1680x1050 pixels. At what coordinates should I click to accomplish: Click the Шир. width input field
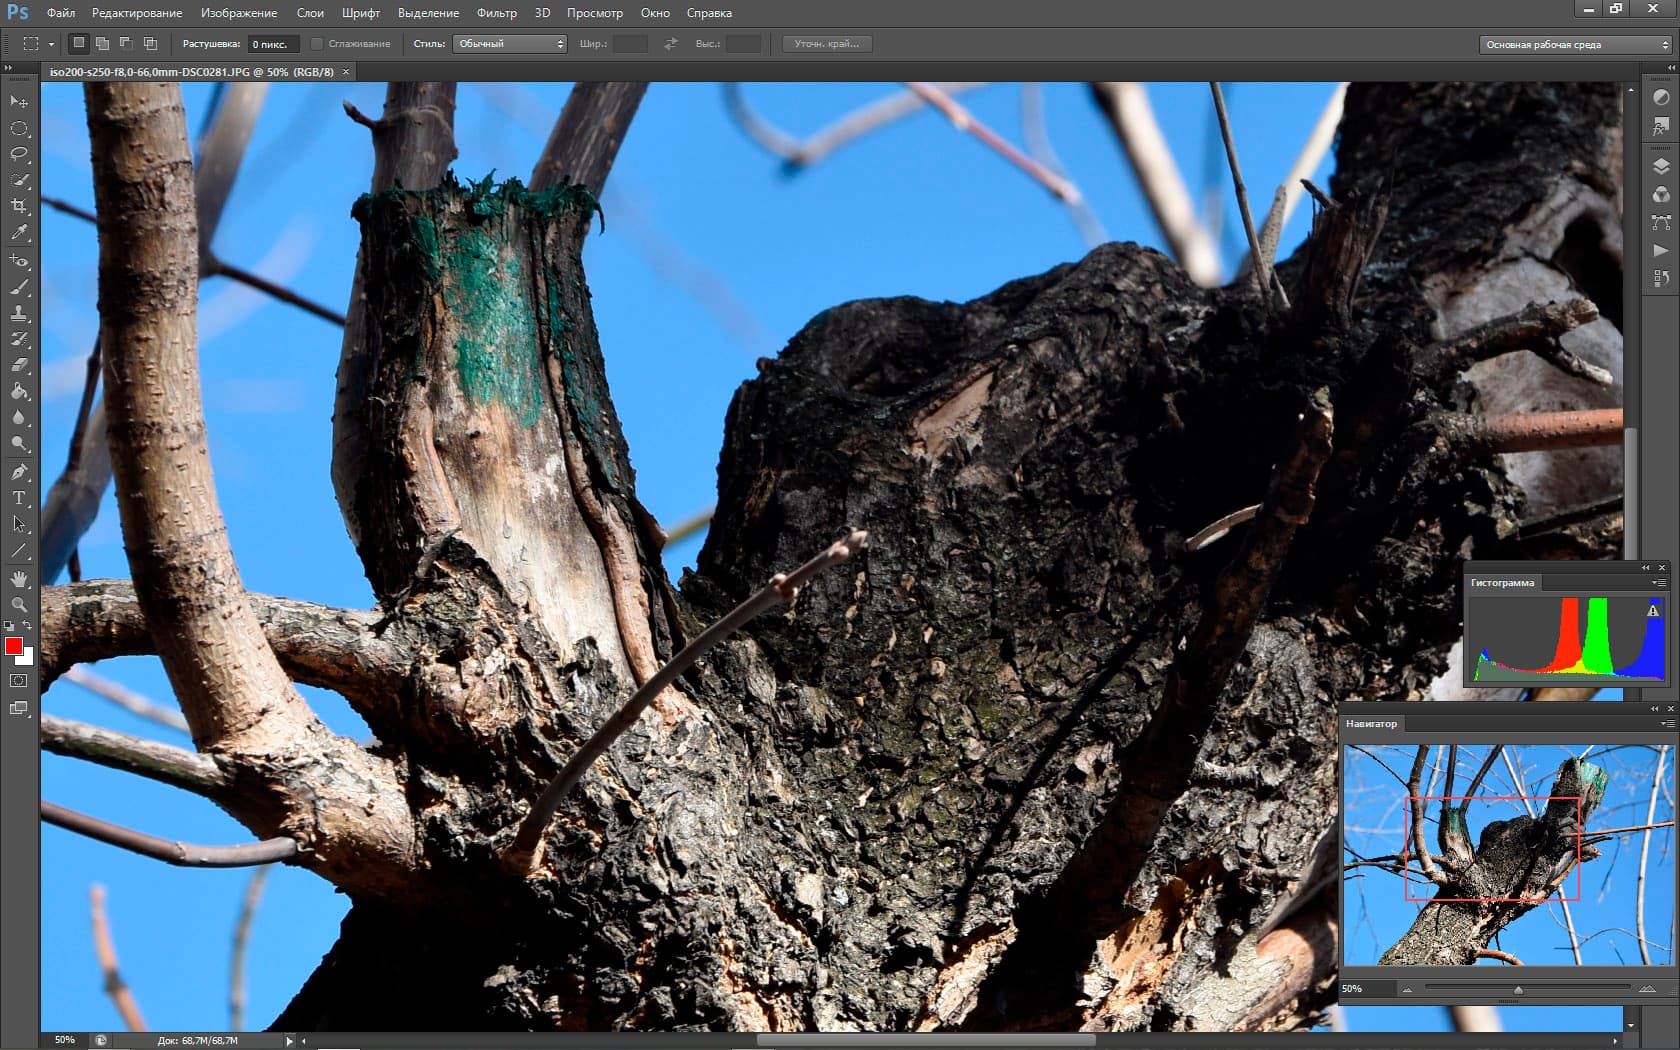click(630, 44)
